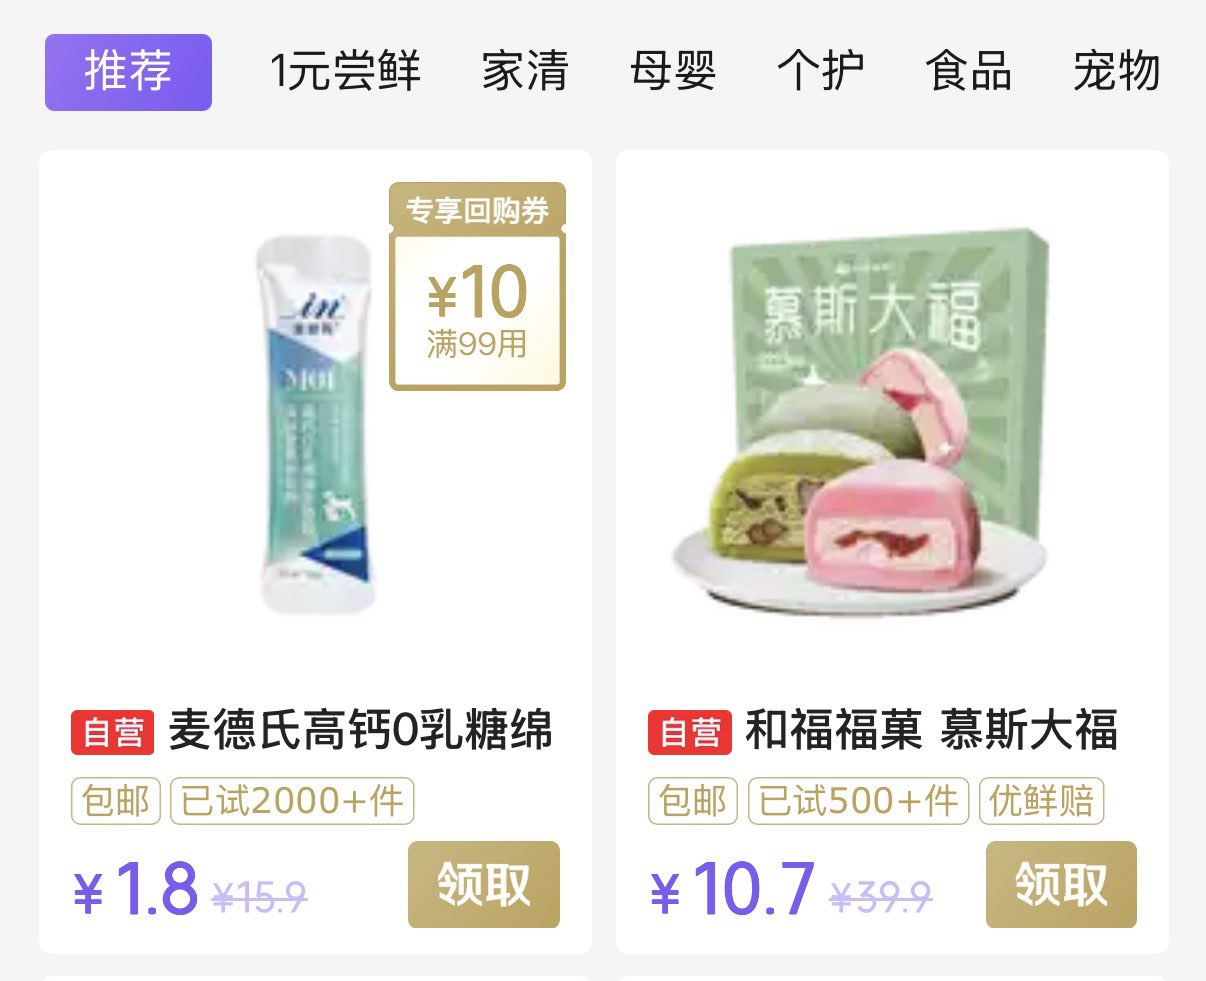Screen dimensions: 1206x981
Task: Click the 优鲜赔 tag
Action: click(1041, 801)
